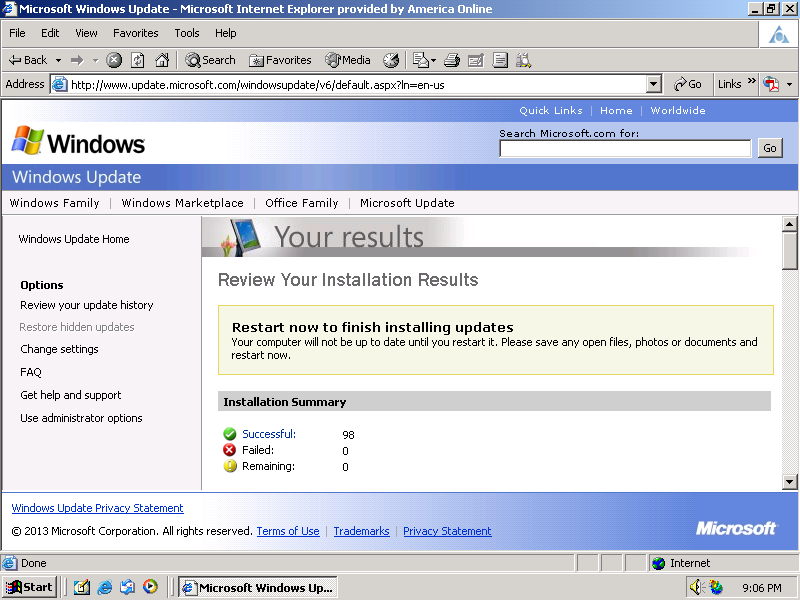Open the View menu
The image size is (800, 600).
86,33
